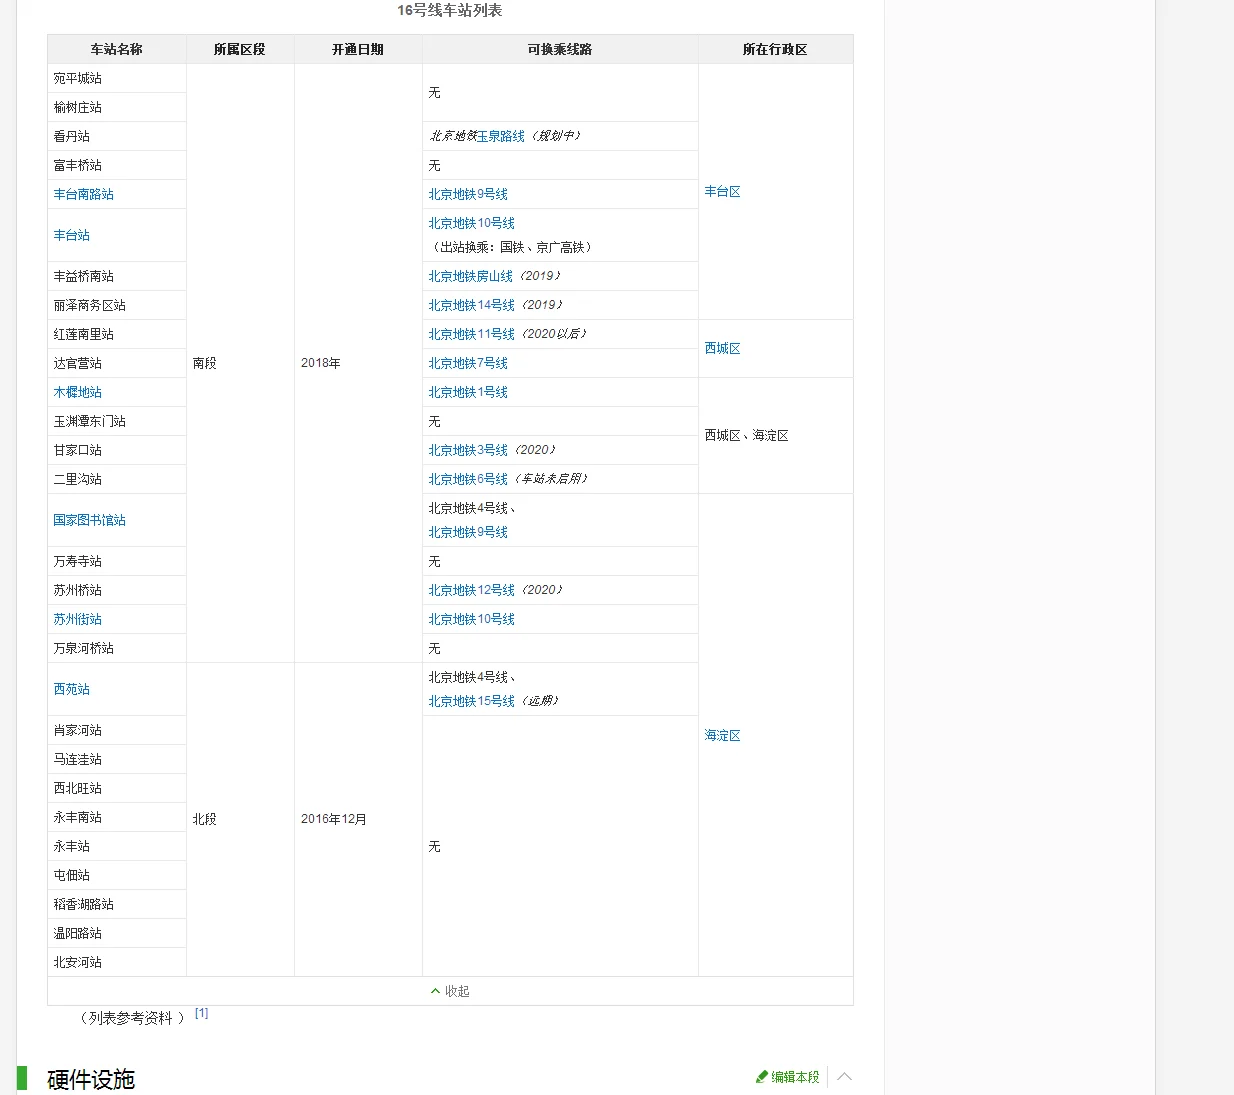Open the 国家图书馆站 station link

tap(87, 520)
